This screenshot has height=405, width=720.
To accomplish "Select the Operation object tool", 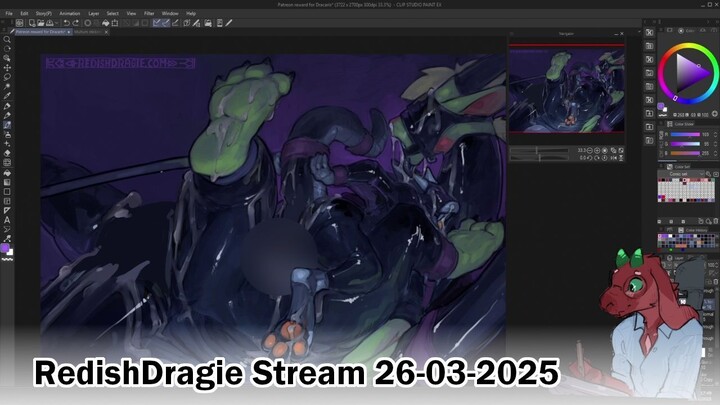I will tap(7, 58).
